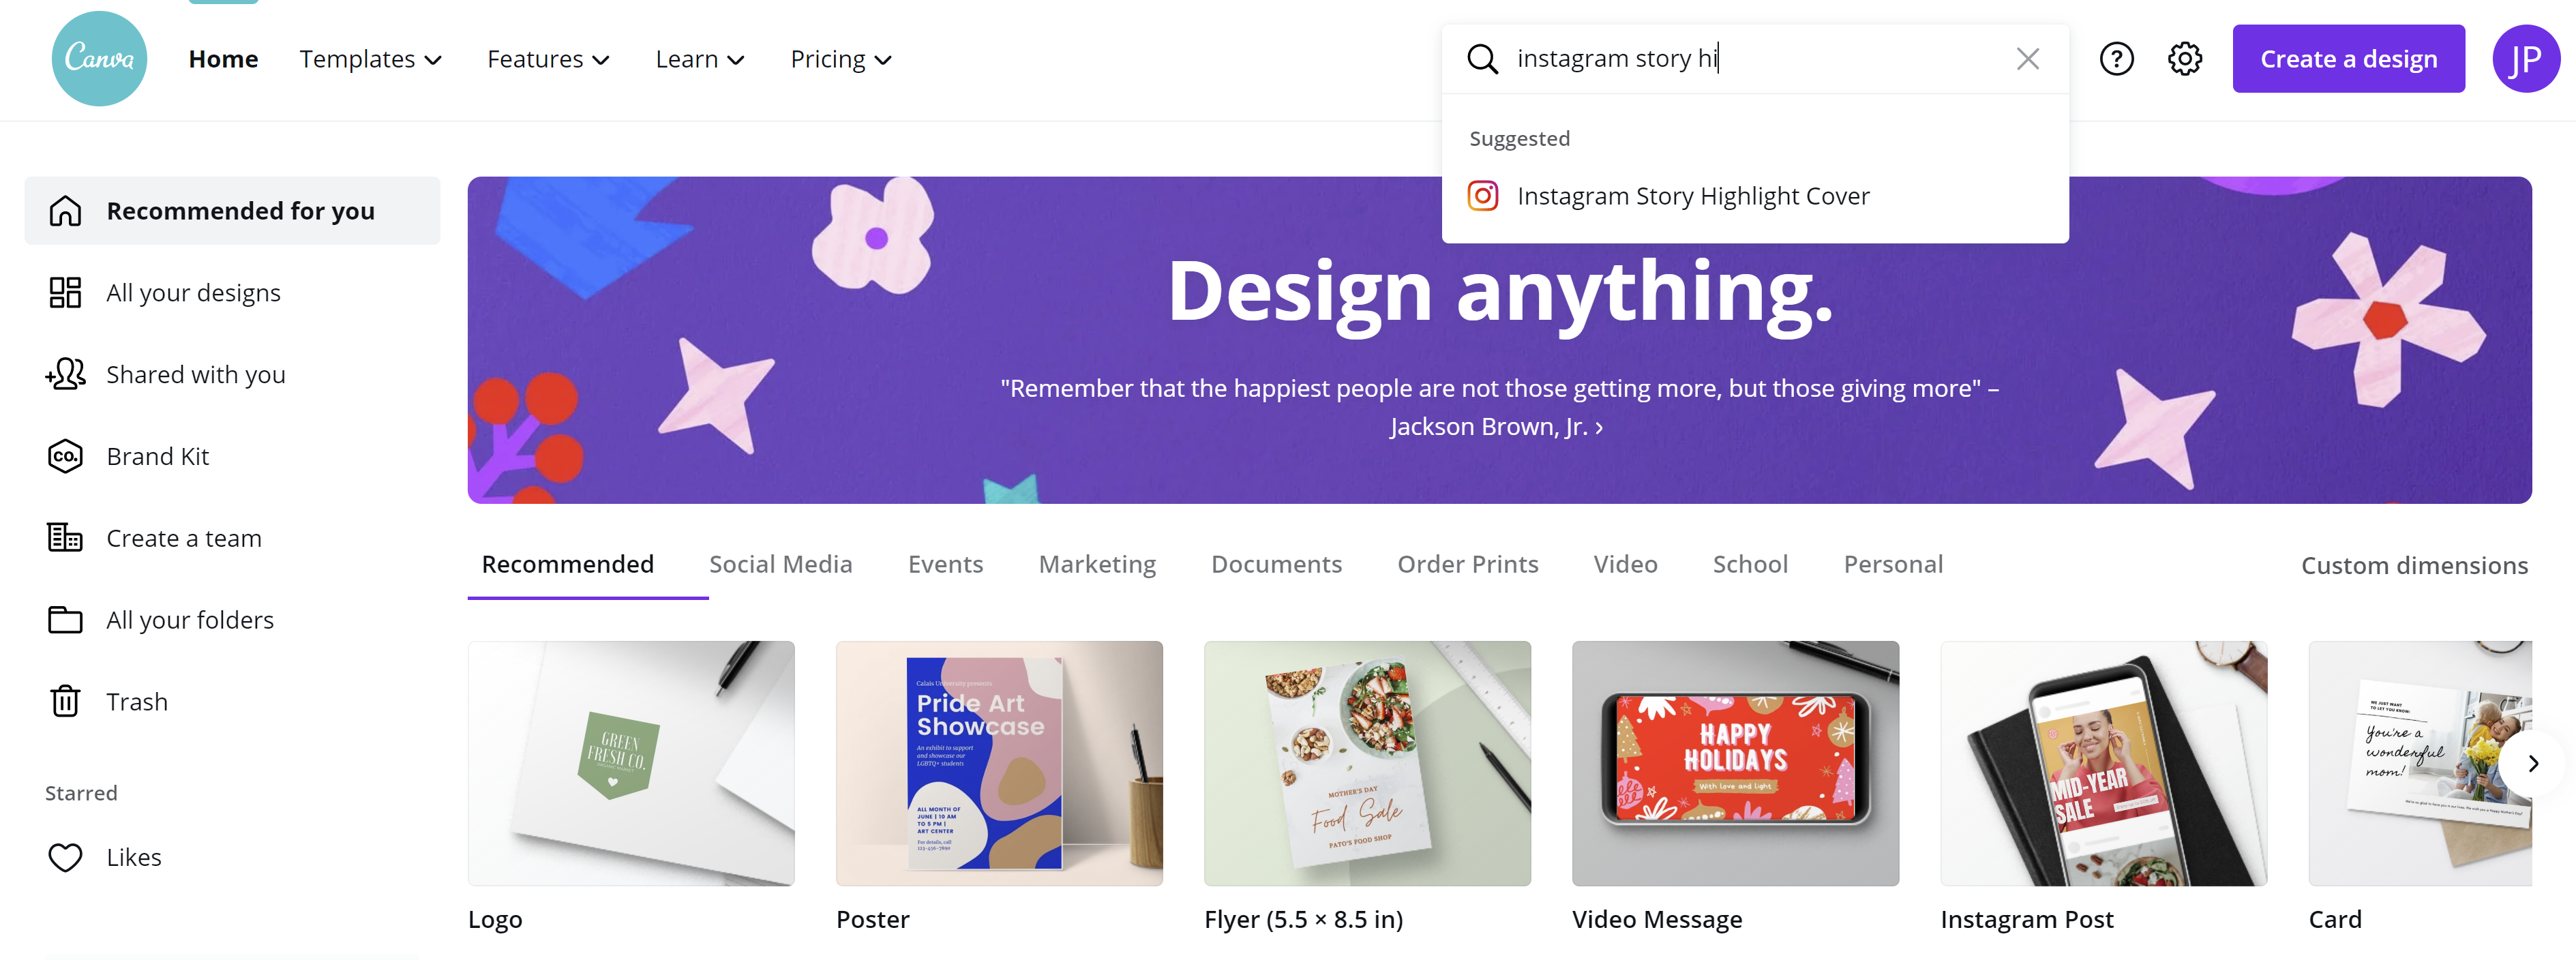Click the Create a design button
This screenshot has height=960, width=2576.
point(2349,57)
